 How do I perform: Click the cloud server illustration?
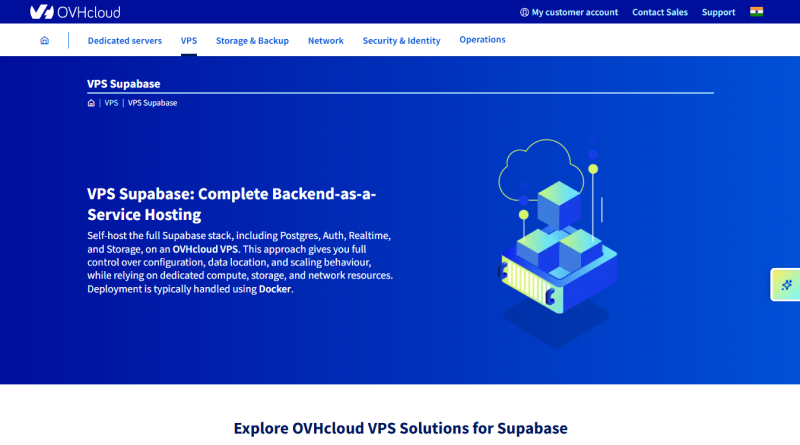558,242
